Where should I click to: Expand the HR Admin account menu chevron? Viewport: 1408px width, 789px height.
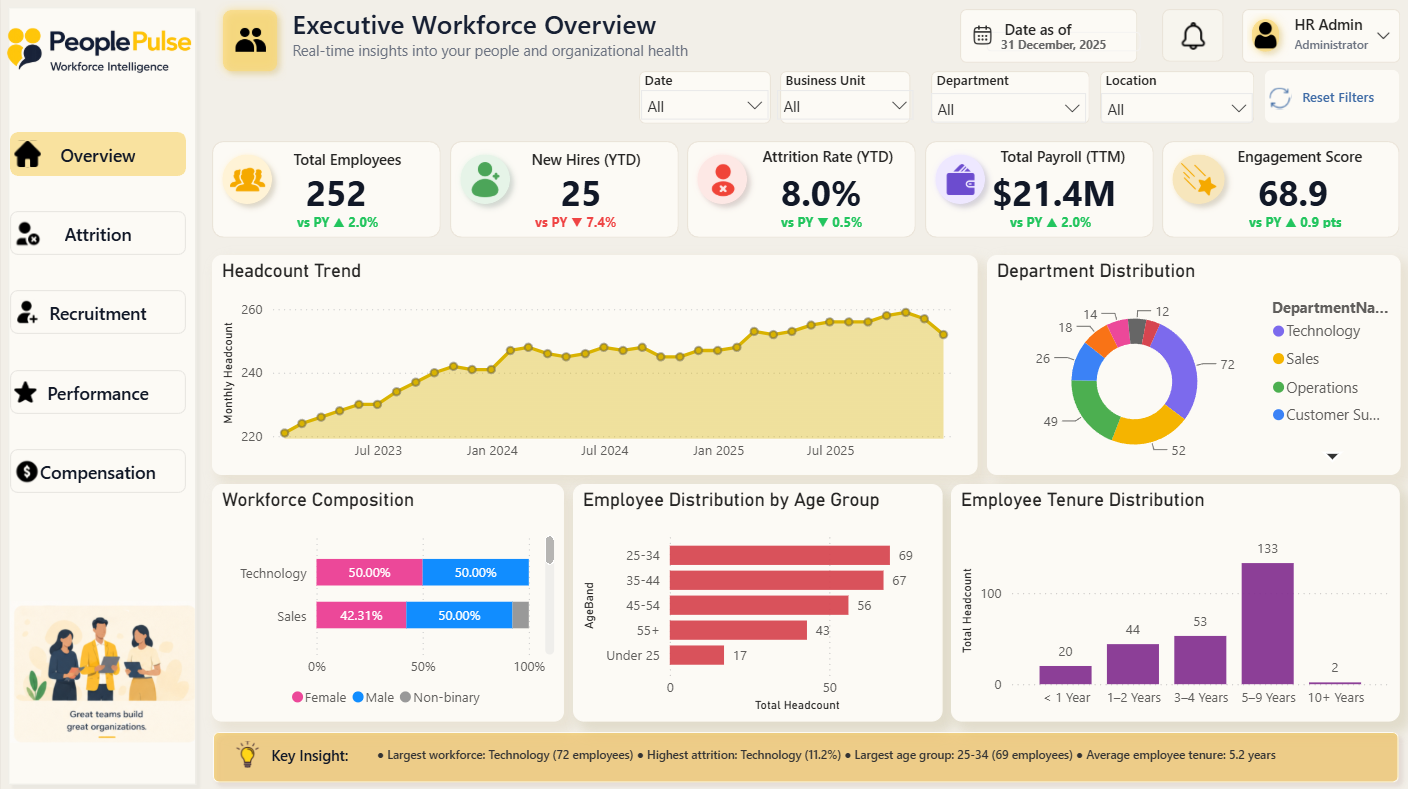pyautogui.click(x=1384, y=36)
